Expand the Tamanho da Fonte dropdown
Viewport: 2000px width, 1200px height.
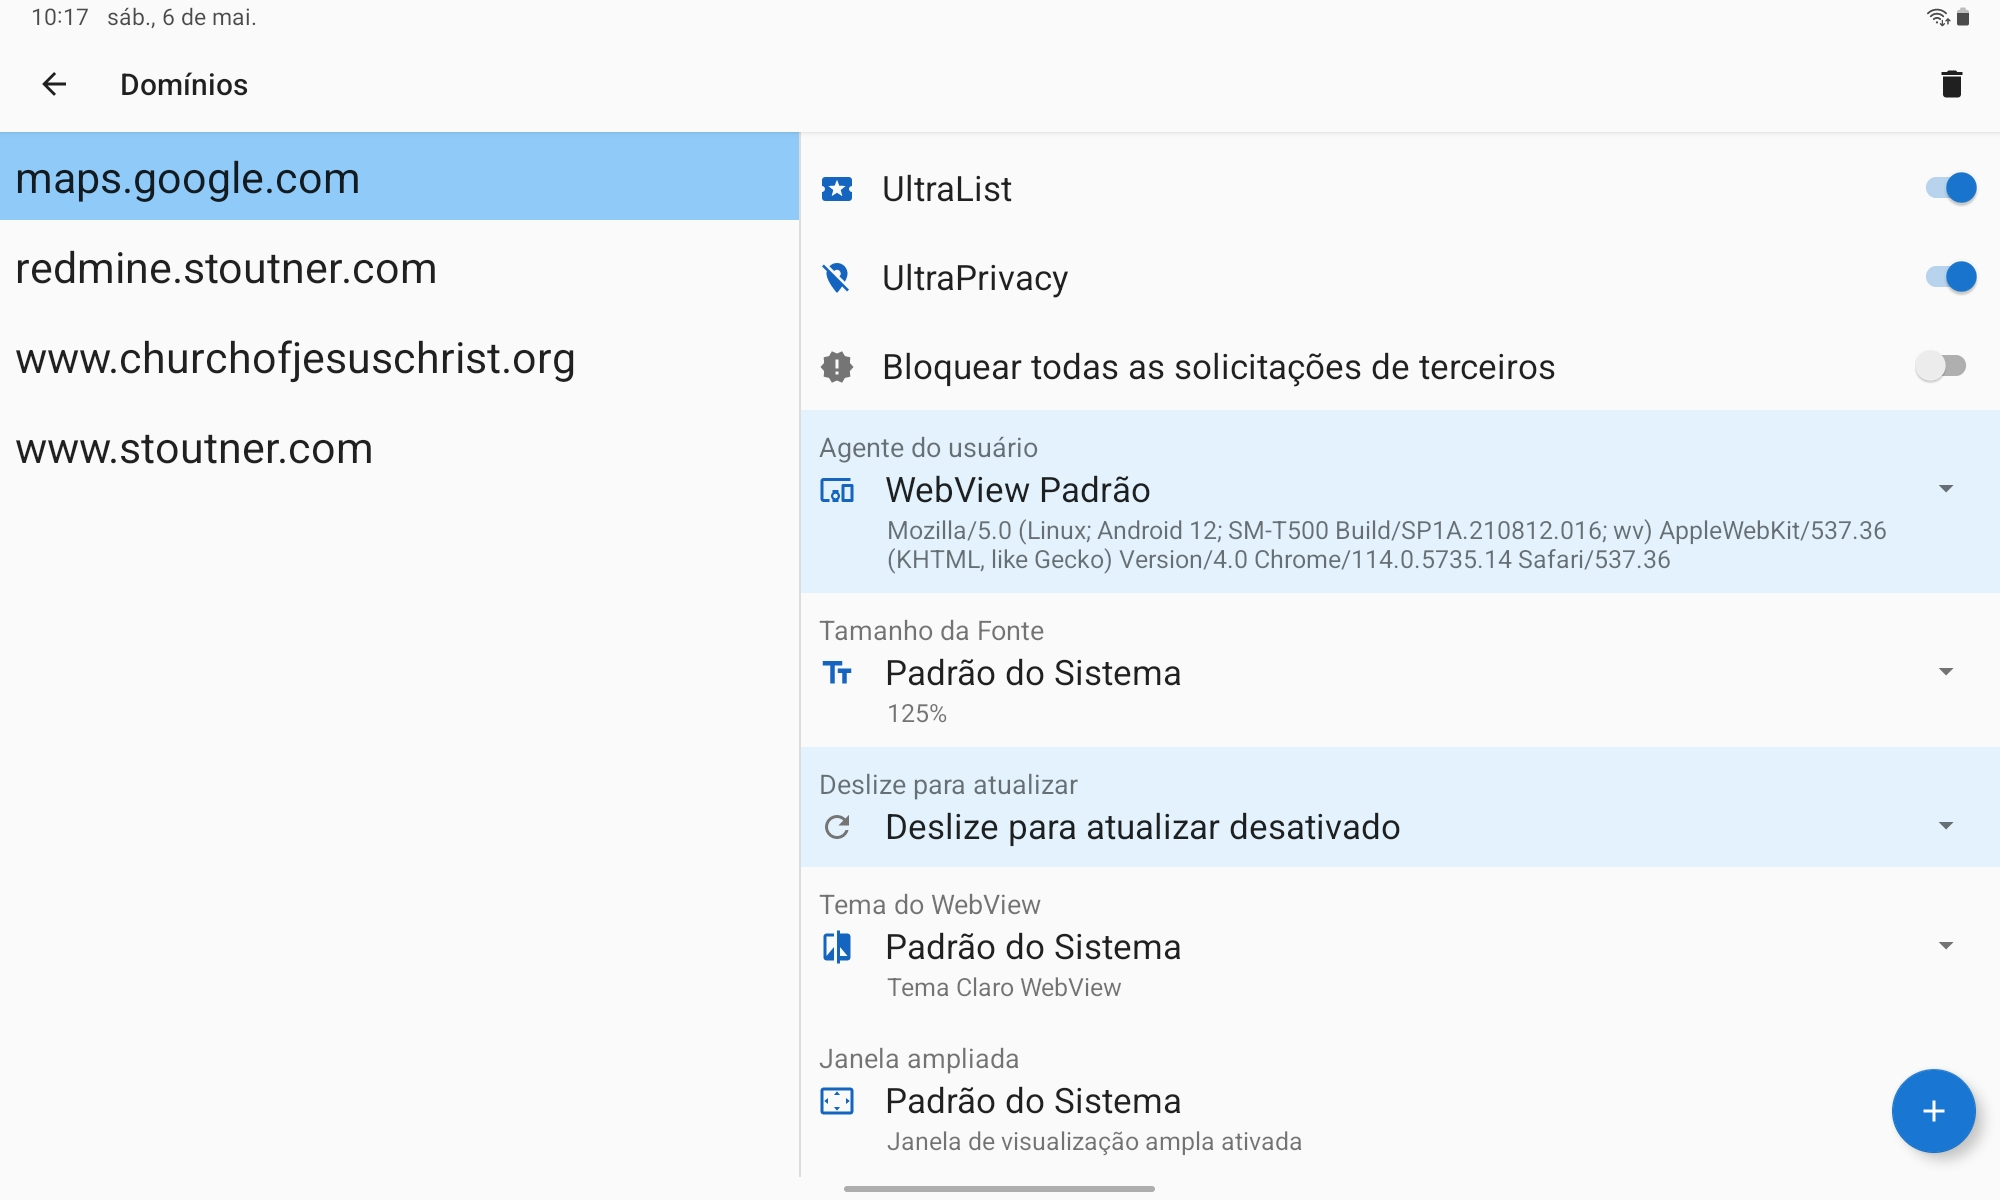point(1945,672)
